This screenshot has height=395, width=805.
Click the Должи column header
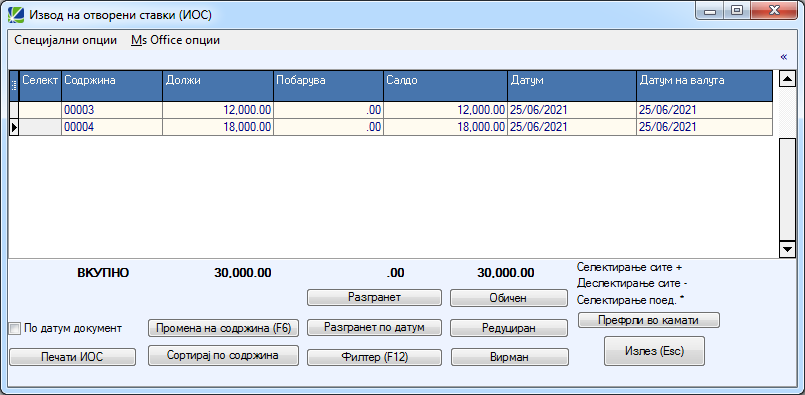tap(218, 86)
